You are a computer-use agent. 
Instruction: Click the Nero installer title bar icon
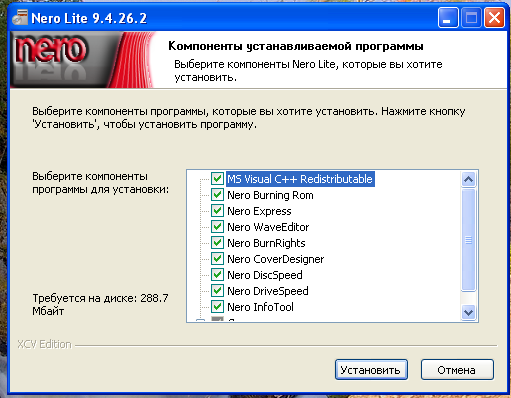pos(20,18)
